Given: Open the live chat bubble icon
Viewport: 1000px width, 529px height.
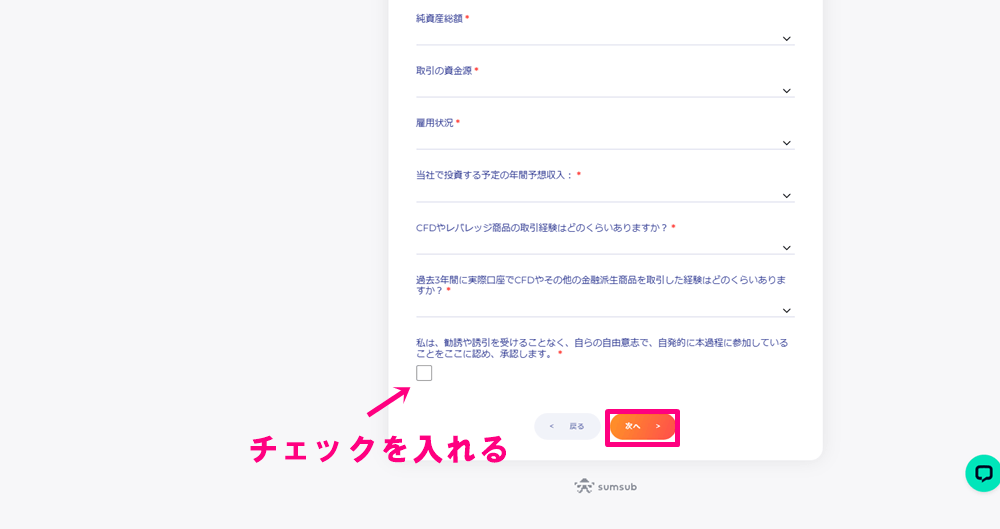Looking at the screenshot, I should click(x=983, y=473).
